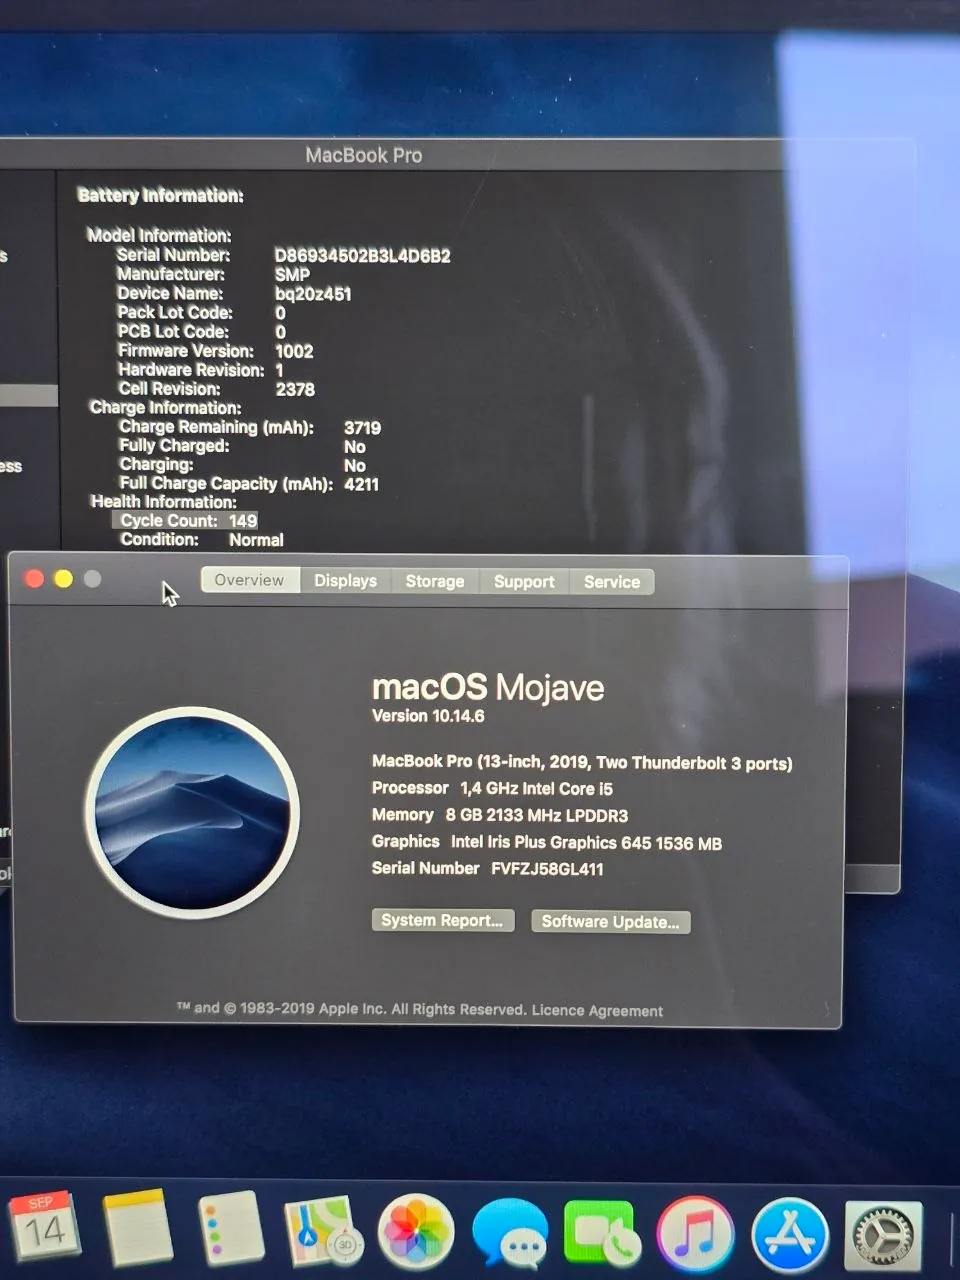Open the Calendar app in the Dock

pyautogui.click(x=45, y=1228)
